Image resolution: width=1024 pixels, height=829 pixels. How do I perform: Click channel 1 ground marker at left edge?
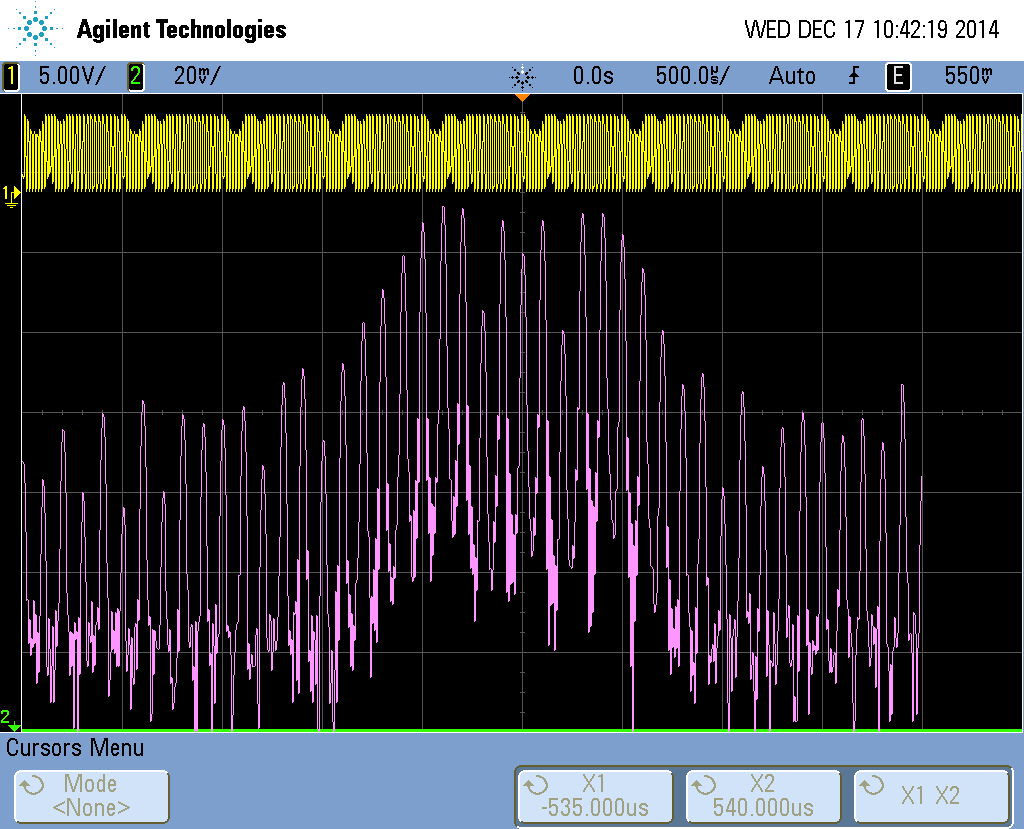click(11, 194)
